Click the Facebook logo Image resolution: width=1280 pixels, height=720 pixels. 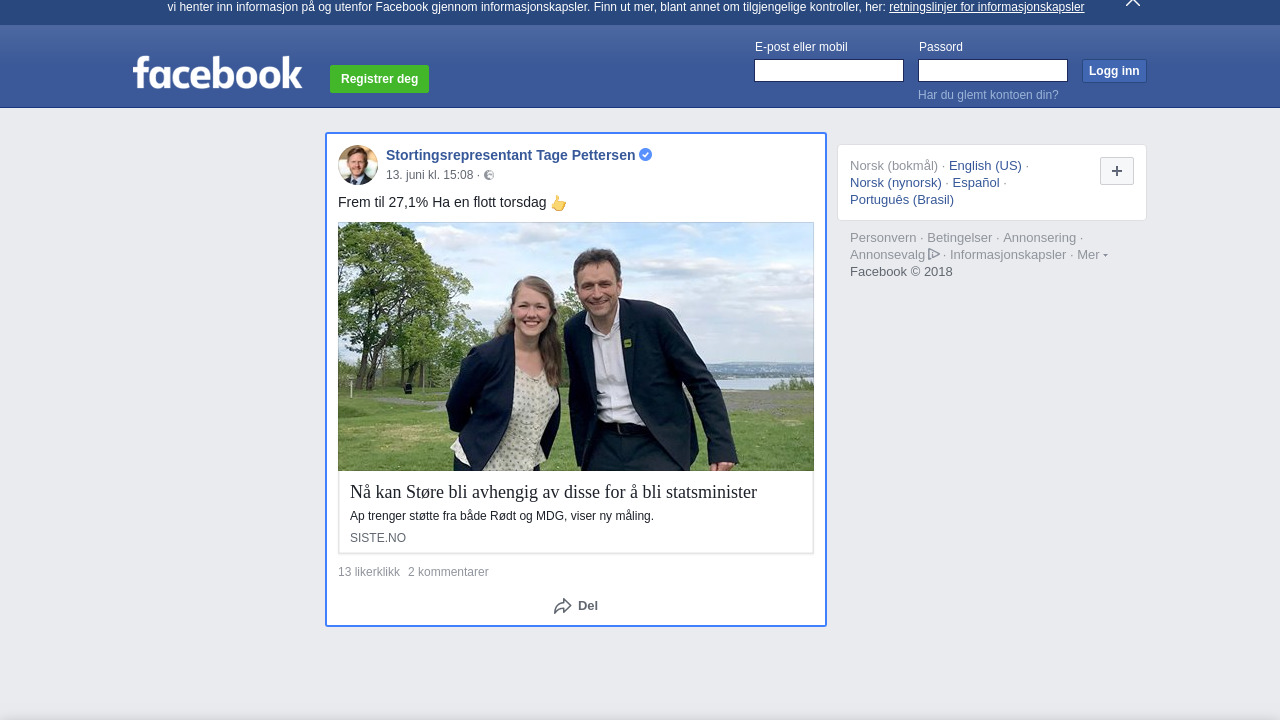pyautogui.click(x=217, y=72)
